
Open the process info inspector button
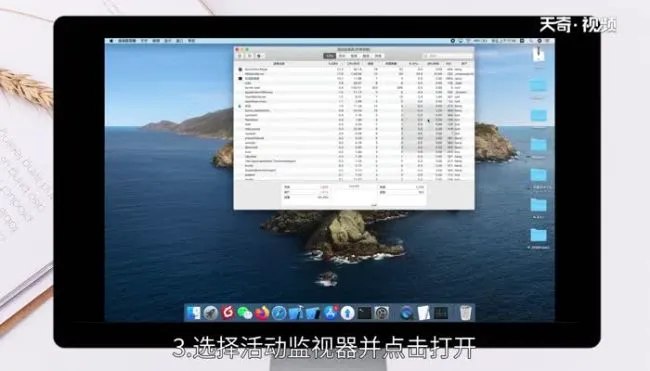tap(250, 56)
